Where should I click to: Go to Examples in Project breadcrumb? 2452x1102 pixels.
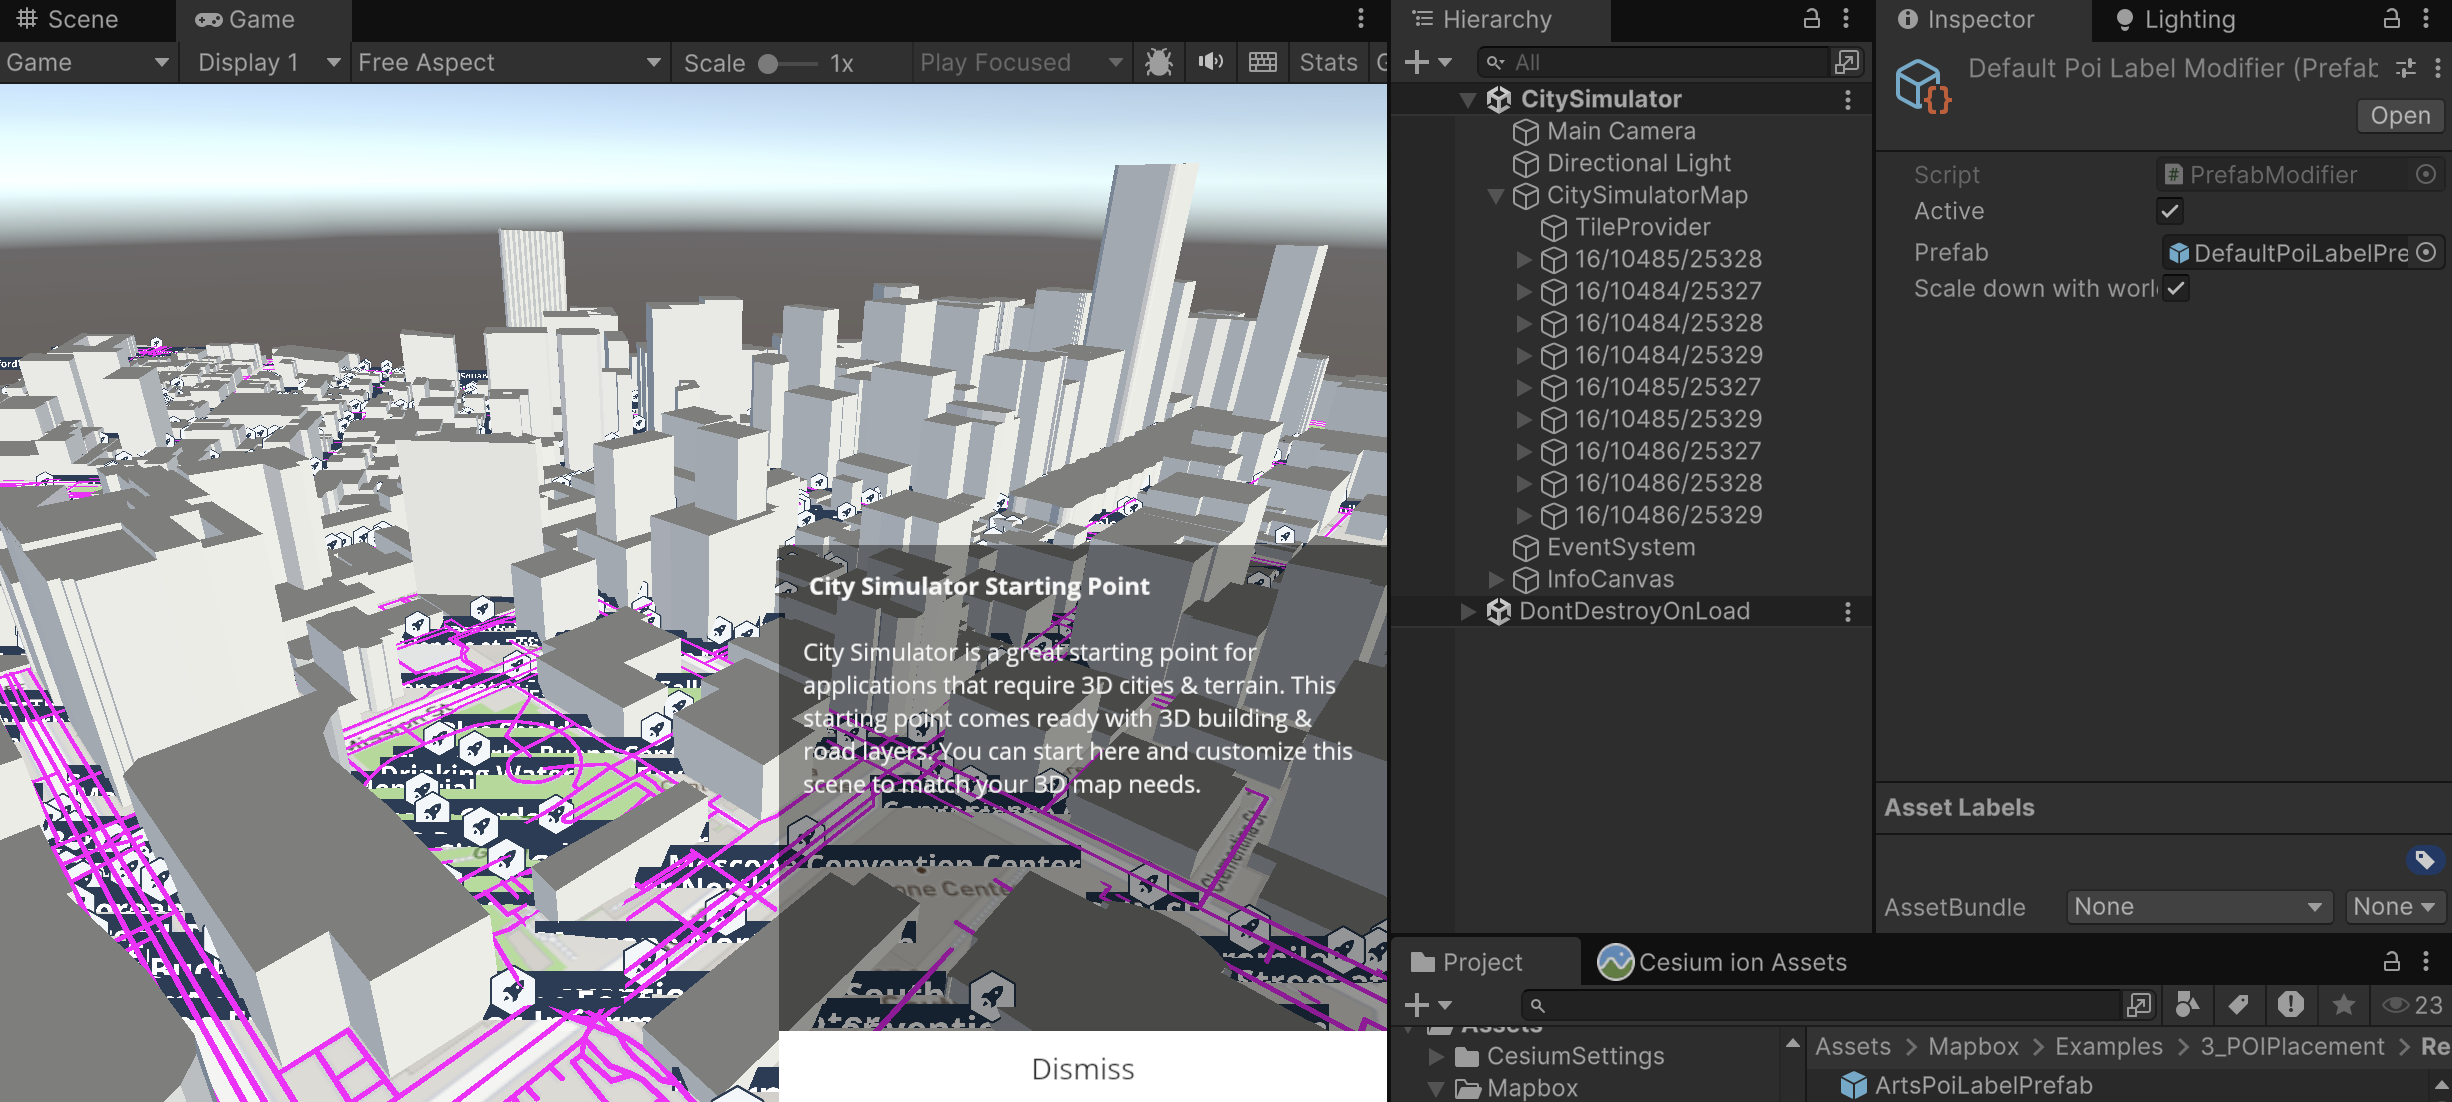pos(2109,1047)
